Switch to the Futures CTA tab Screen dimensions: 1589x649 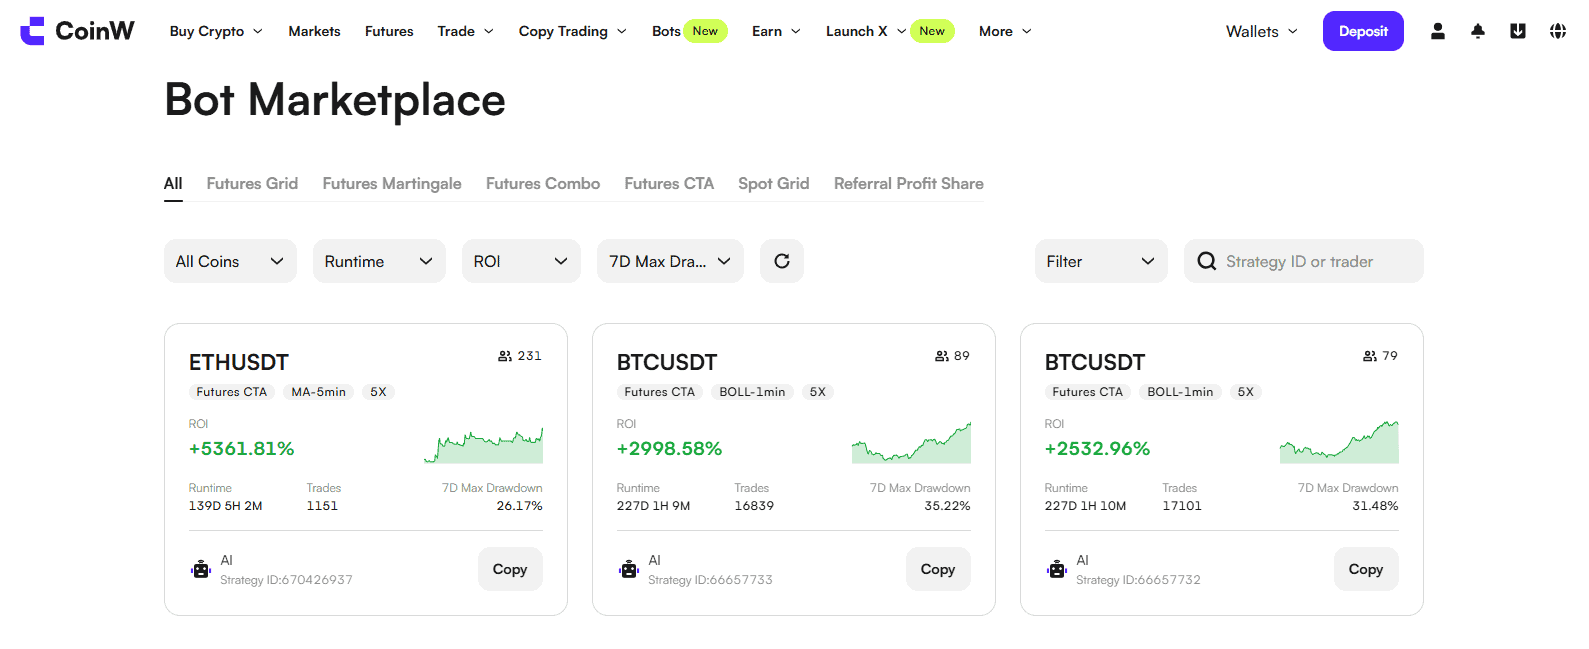click(669, 184)
